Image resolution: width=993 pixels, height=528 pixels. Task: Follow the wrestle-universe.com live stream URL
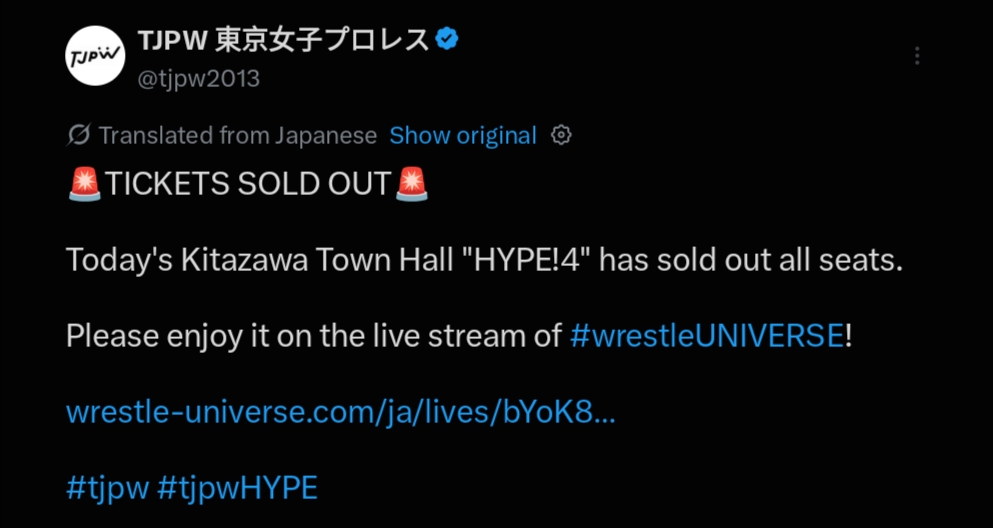[341, 413]
